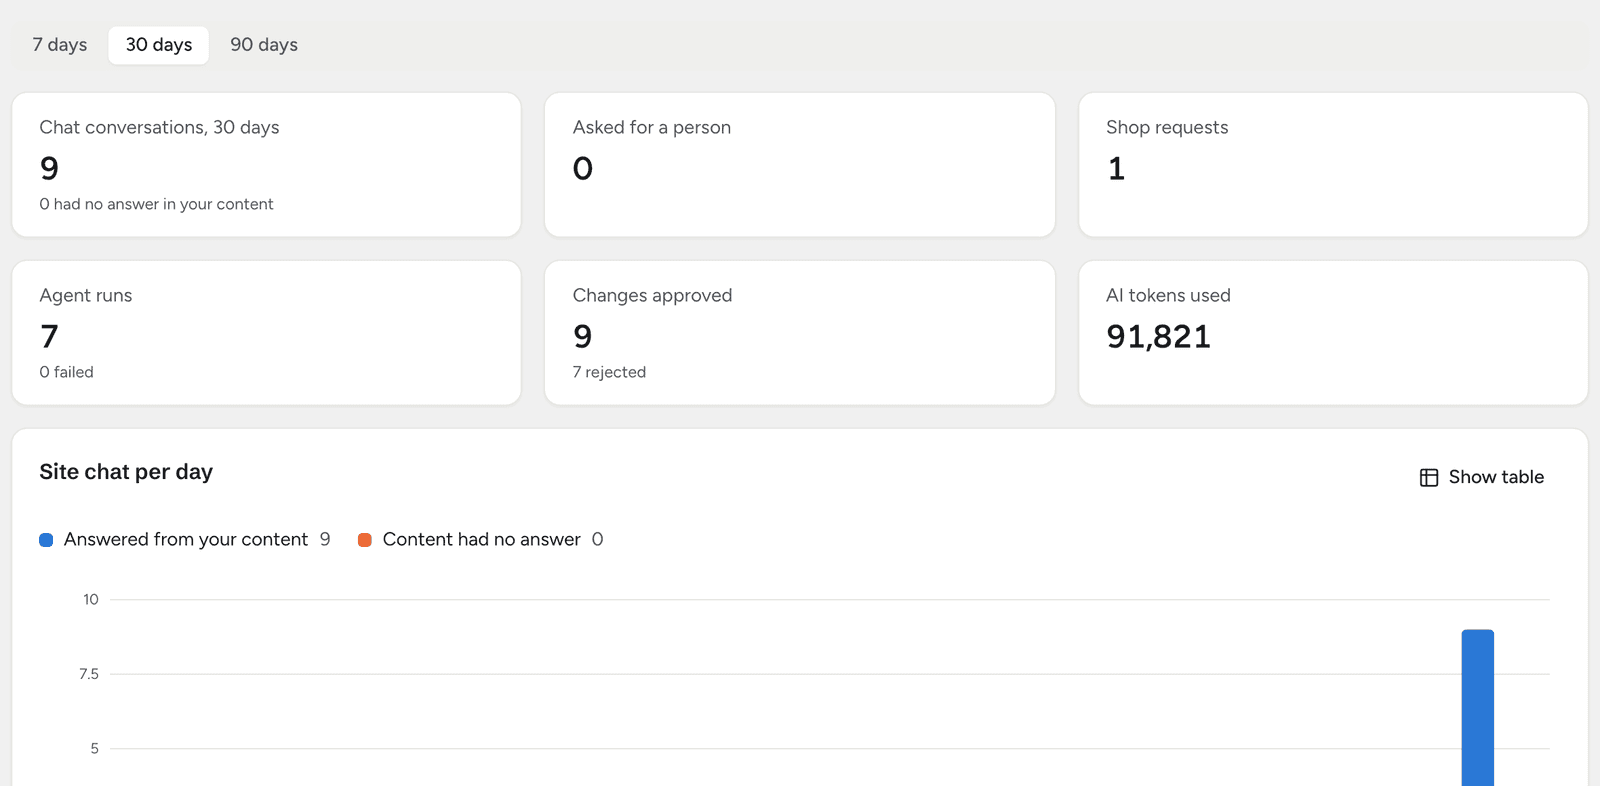The image size is (1600, 786).
Task: Click the blue bar in the chart
Action: tap(1478, 708)
